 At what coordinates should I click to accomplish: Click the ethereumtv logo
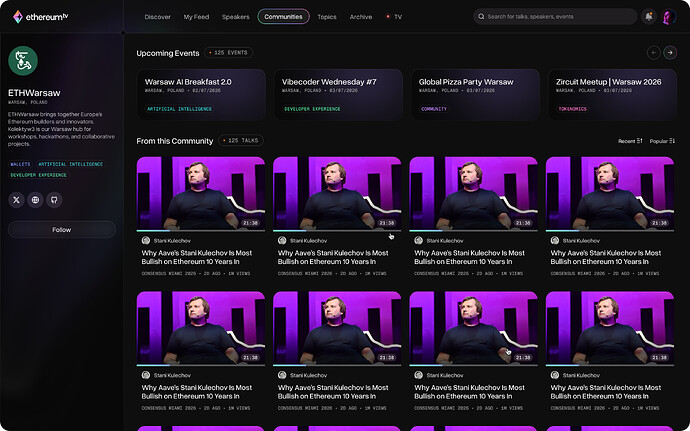coord(40,17)
